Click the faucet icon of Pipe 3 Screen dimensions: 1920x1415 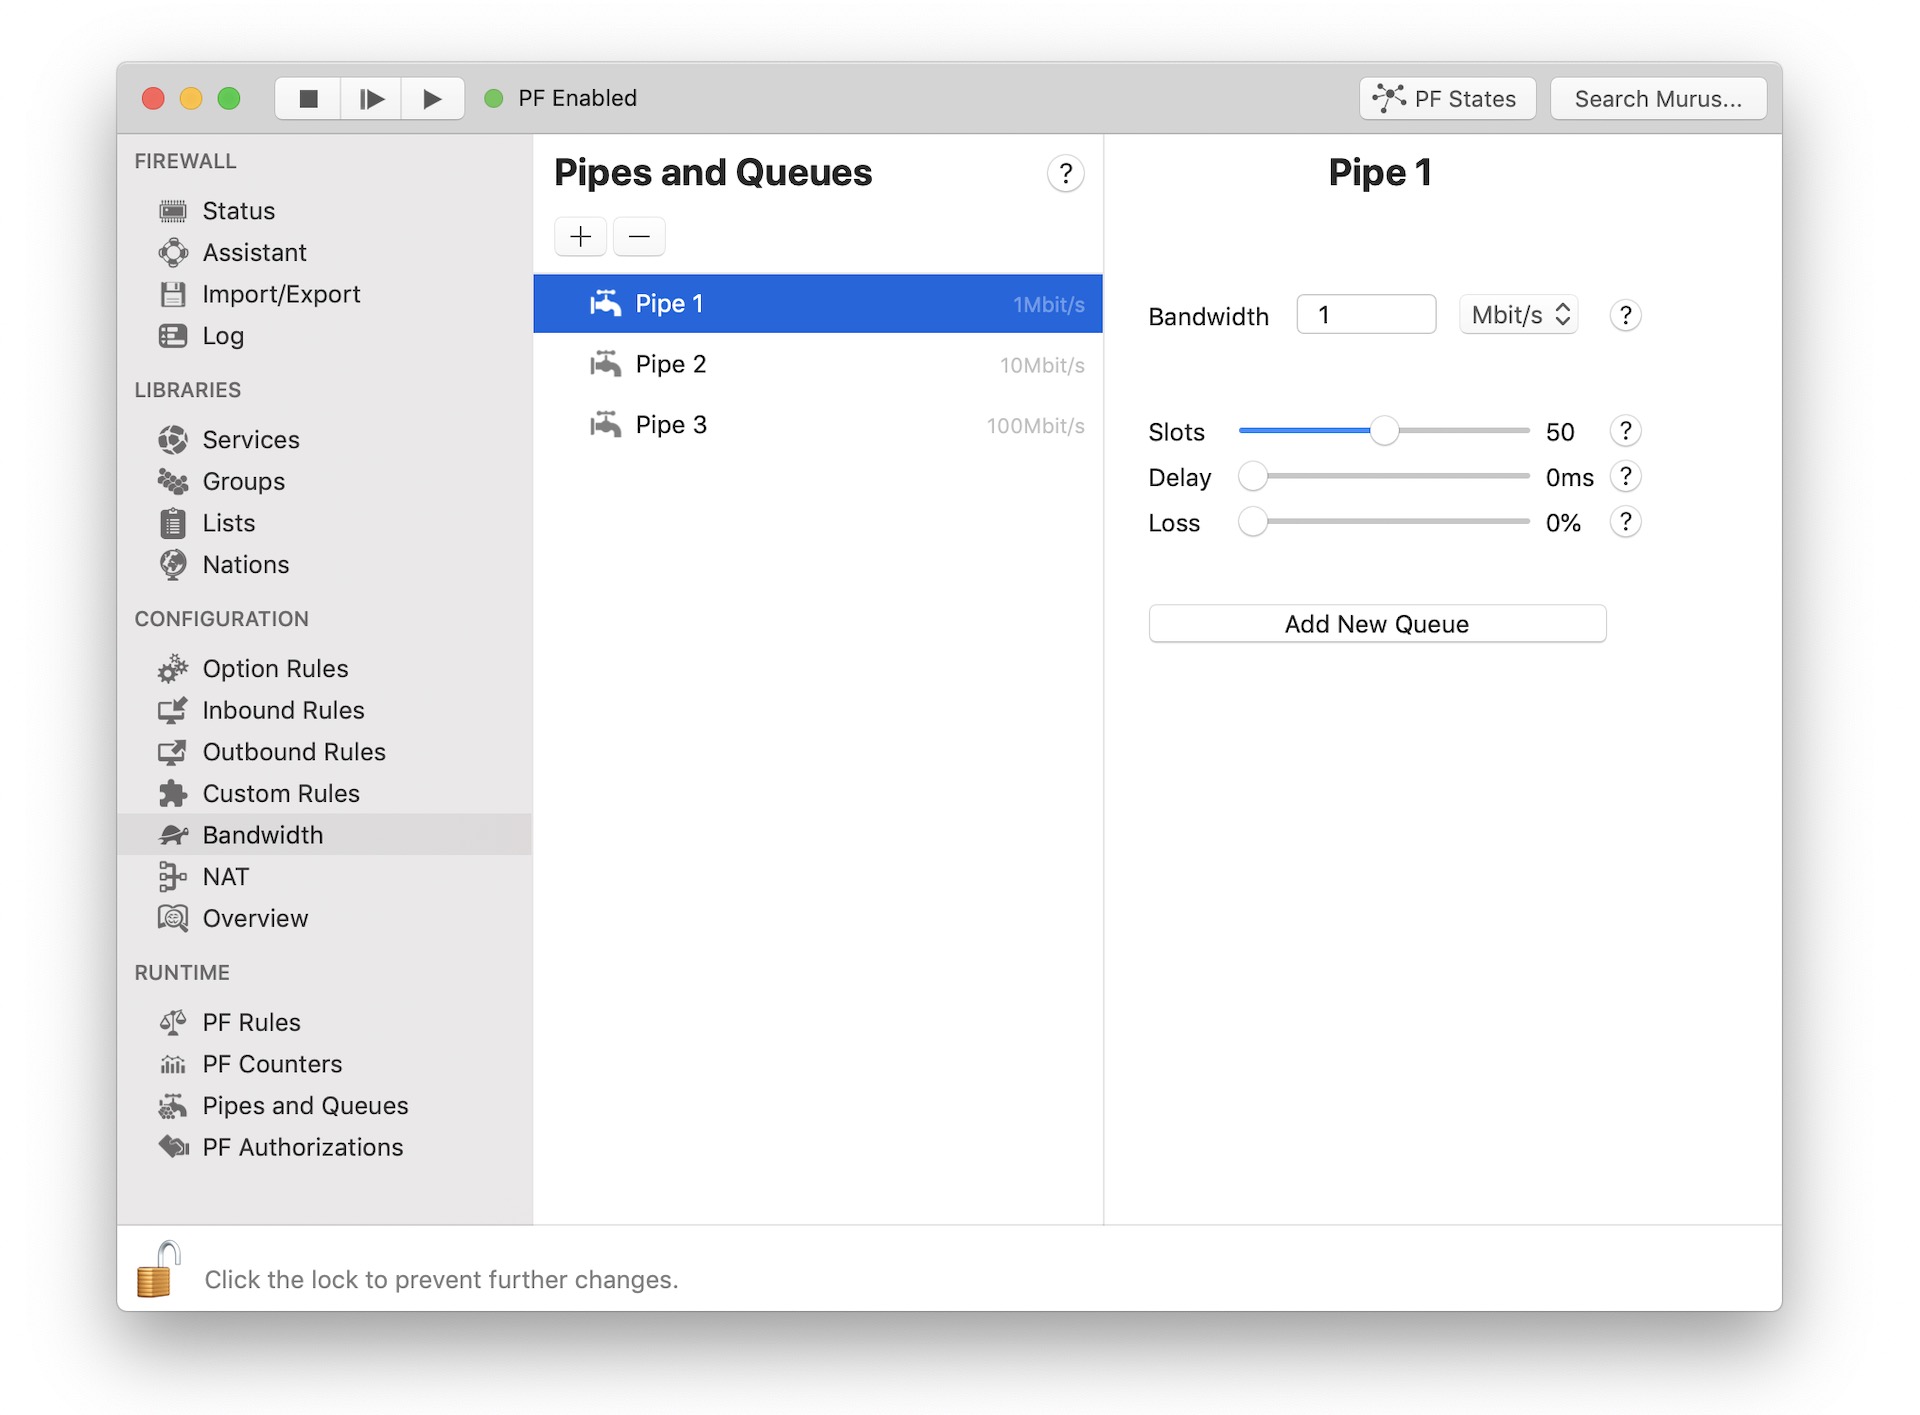(x=605, y=425)
